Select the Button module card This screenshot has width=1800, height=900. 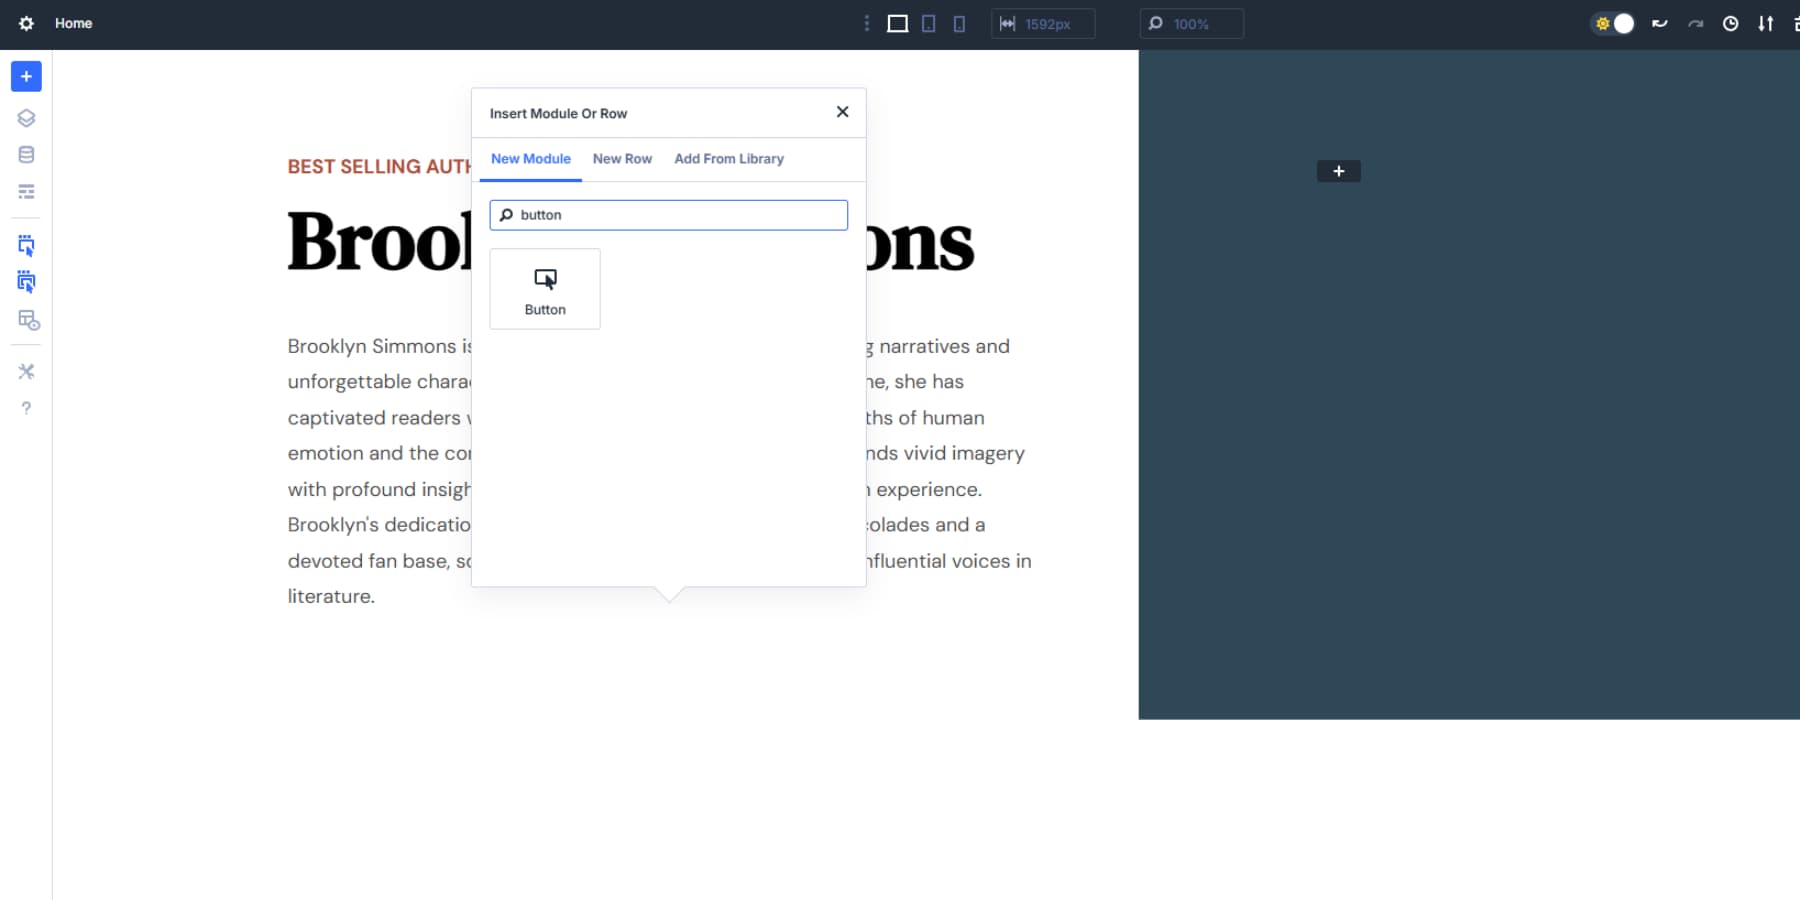coord(545,288)
